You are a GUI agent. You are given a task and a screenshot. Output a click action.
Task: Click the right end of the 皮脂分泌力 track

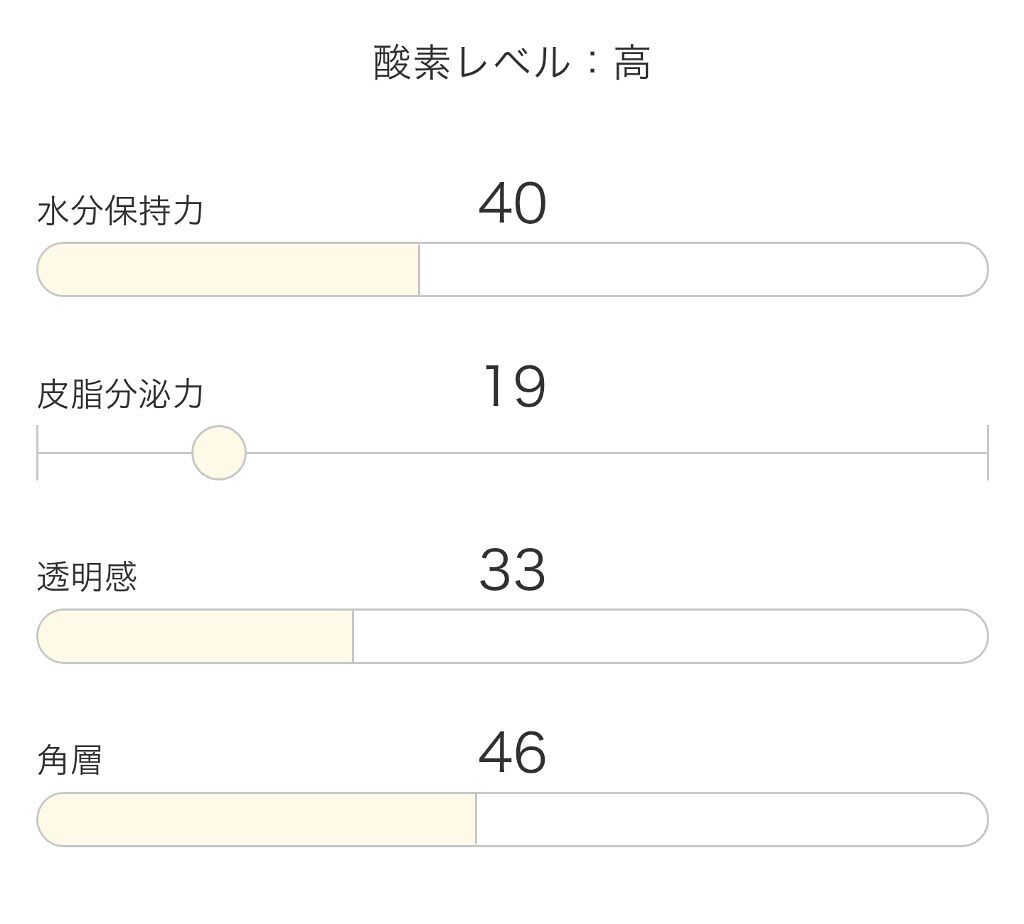(x=986, y=454)
